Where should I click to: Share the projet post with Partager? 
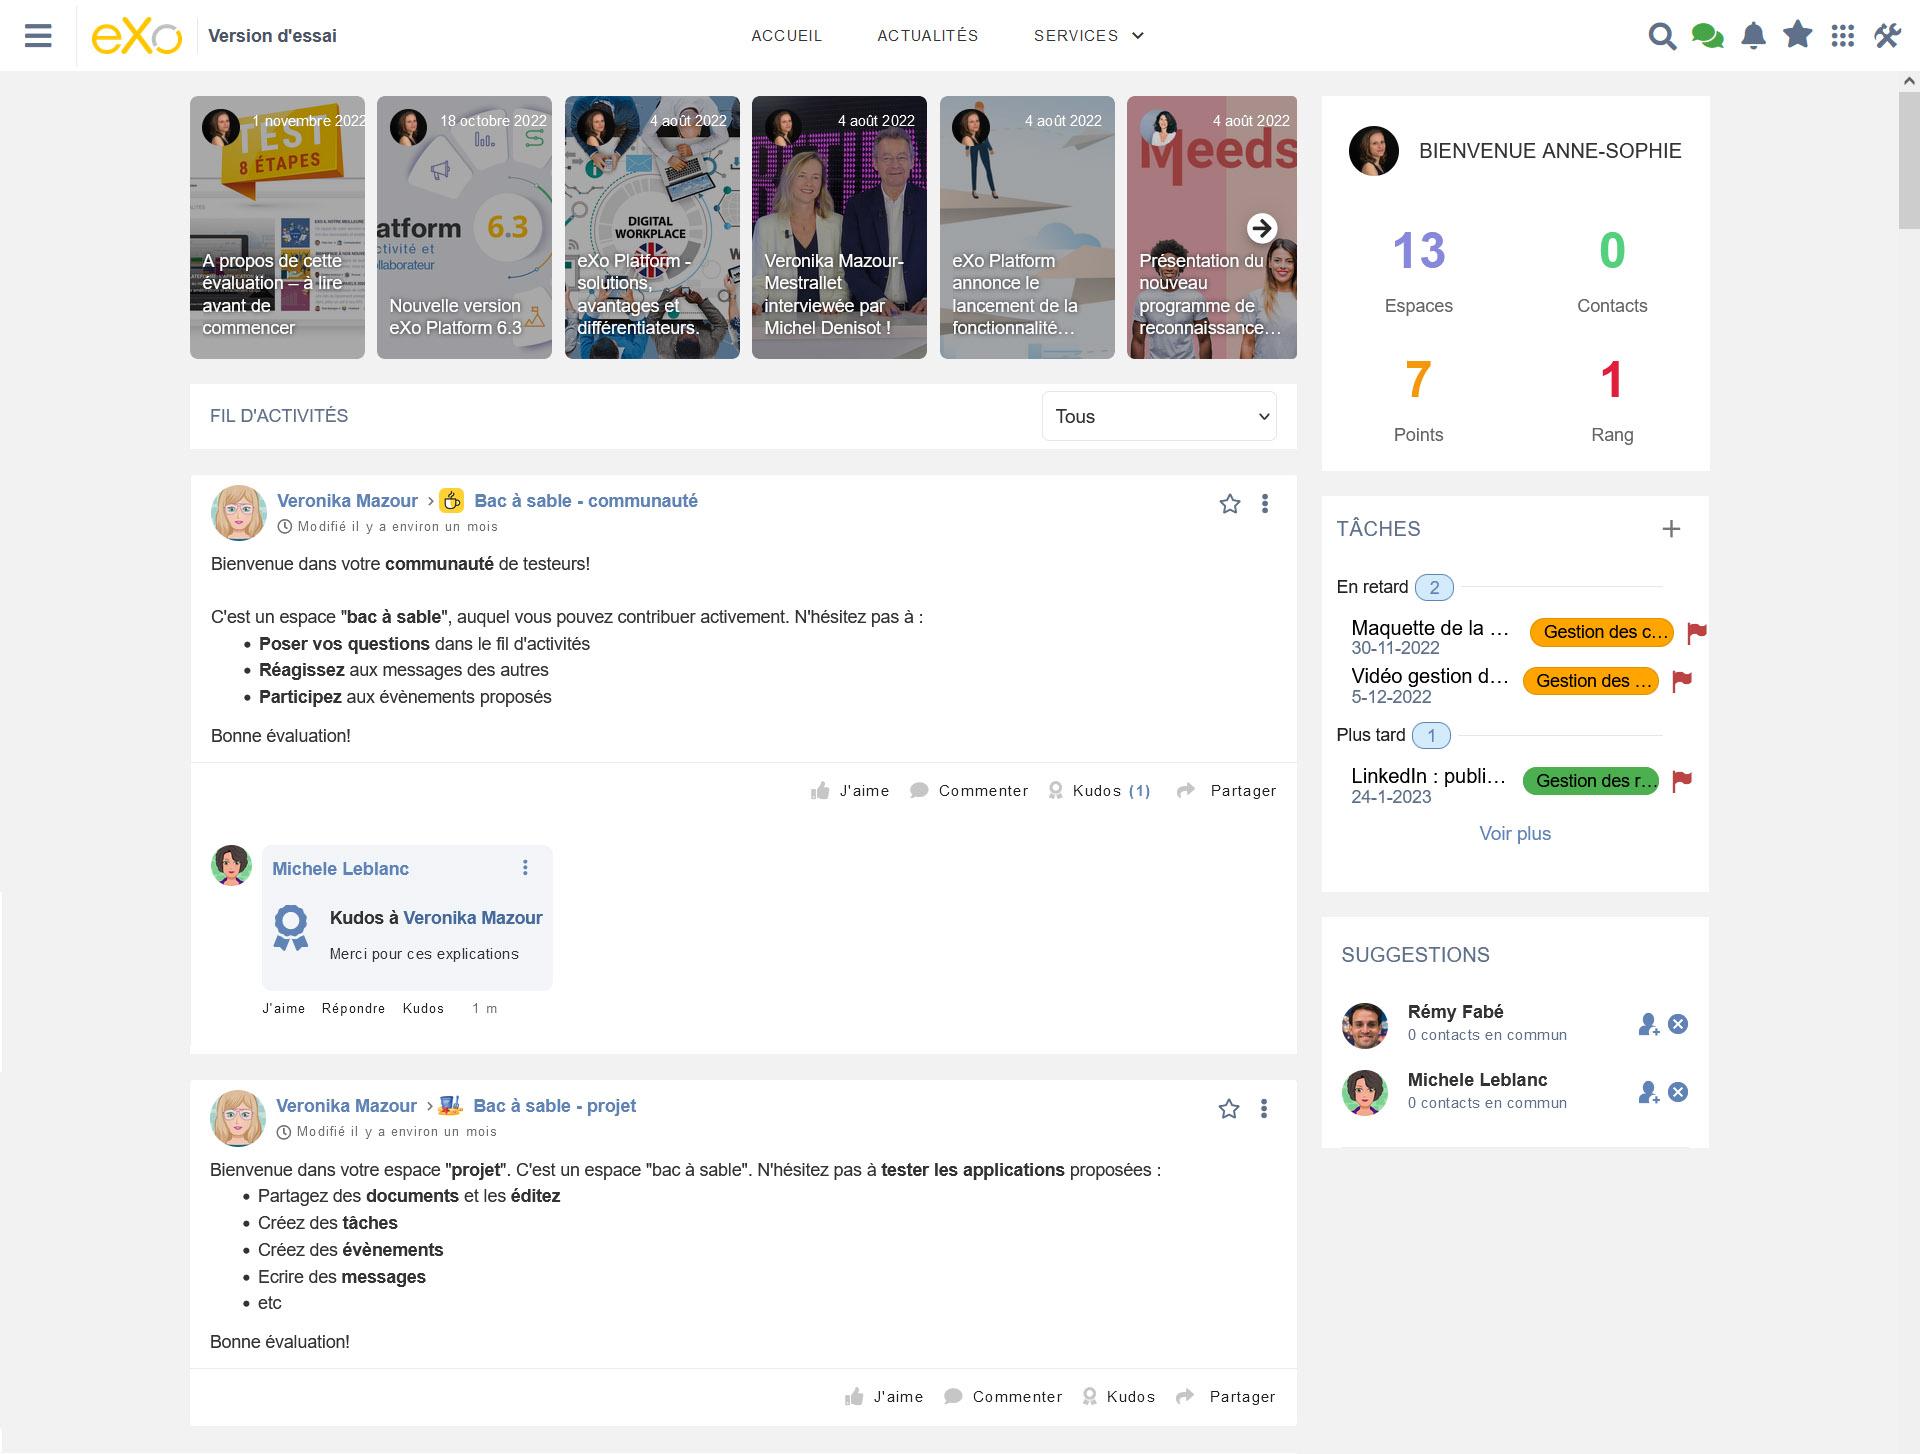click(x=1226, y=1397)
